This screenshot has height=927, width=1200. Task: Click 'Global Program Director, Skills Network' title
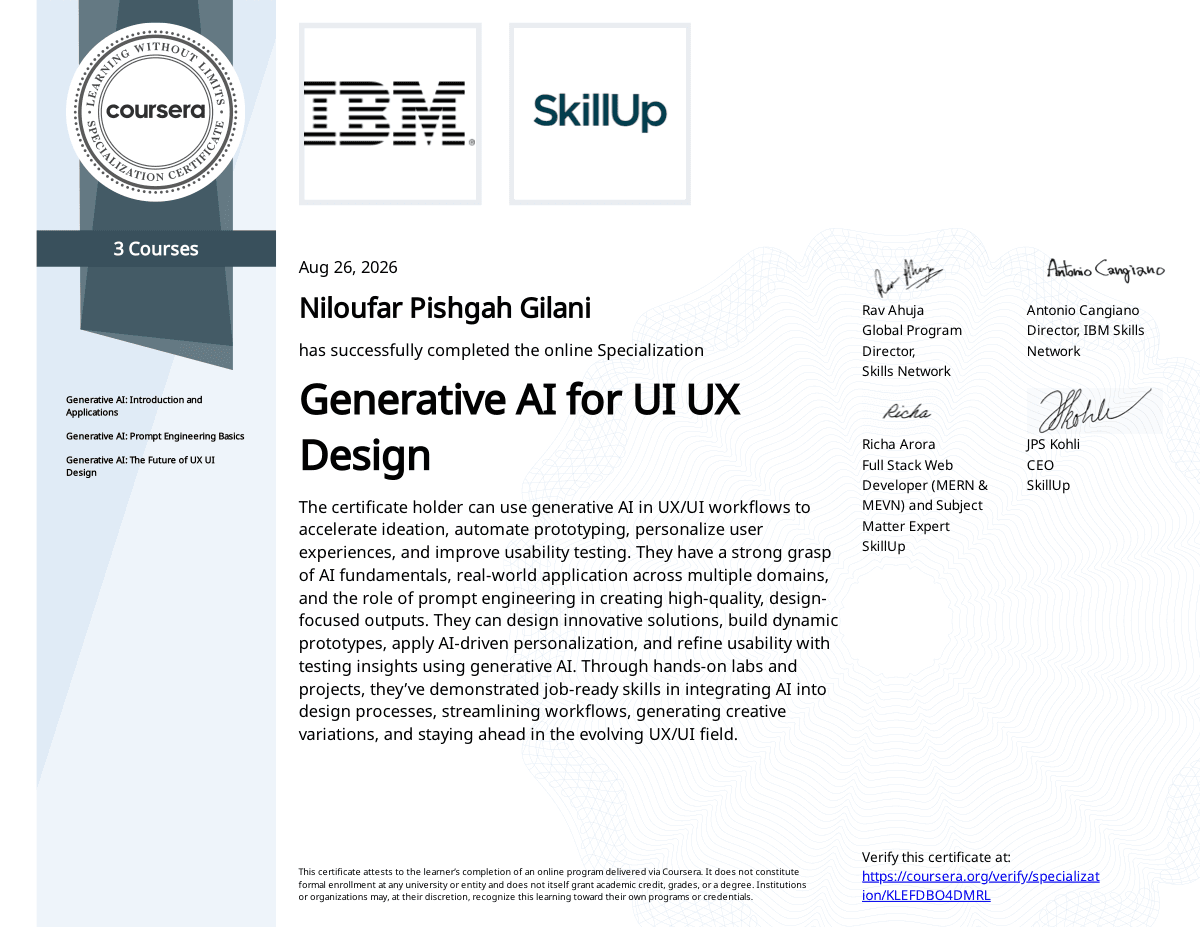point(912,351)
